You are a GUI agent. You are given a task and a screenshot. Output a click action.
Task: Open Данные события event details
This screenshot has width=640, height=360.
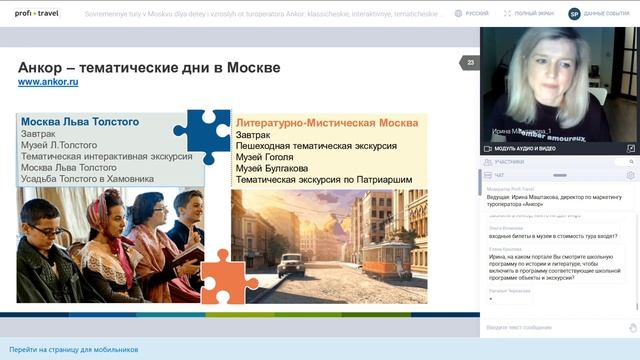pyautogui.click(x=607, y=13)
